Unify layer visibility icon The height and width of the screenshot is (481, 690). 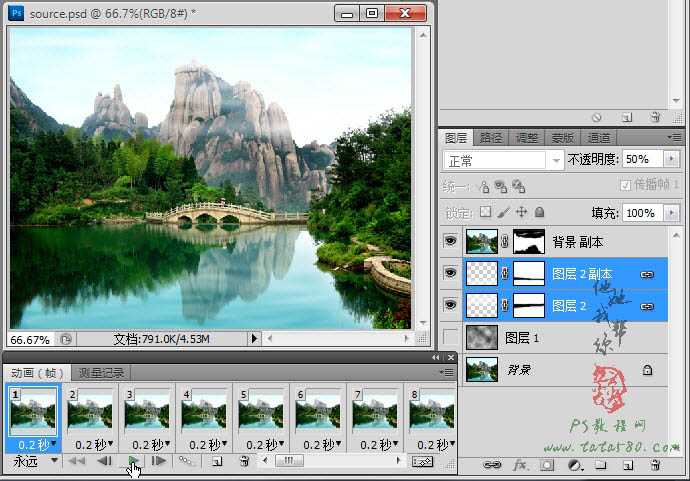click(501, 187)
